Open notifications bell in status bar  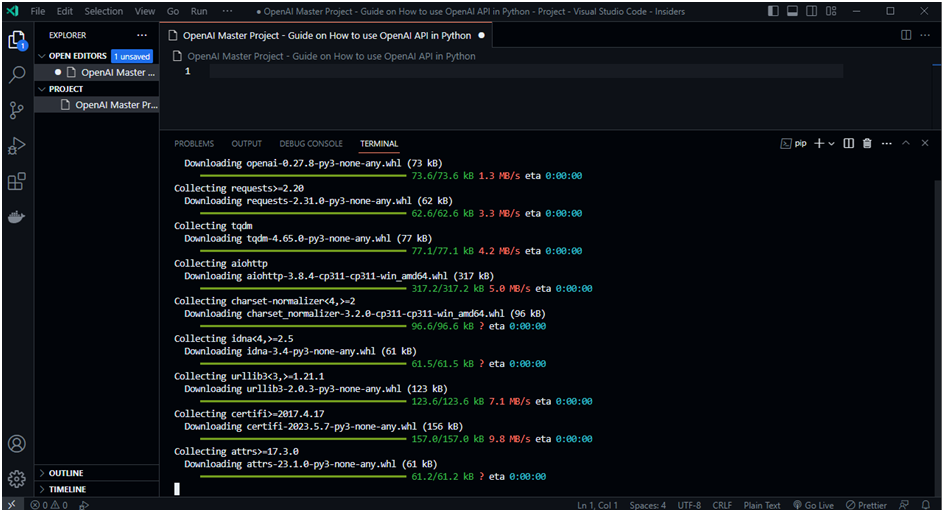[926, 505]
